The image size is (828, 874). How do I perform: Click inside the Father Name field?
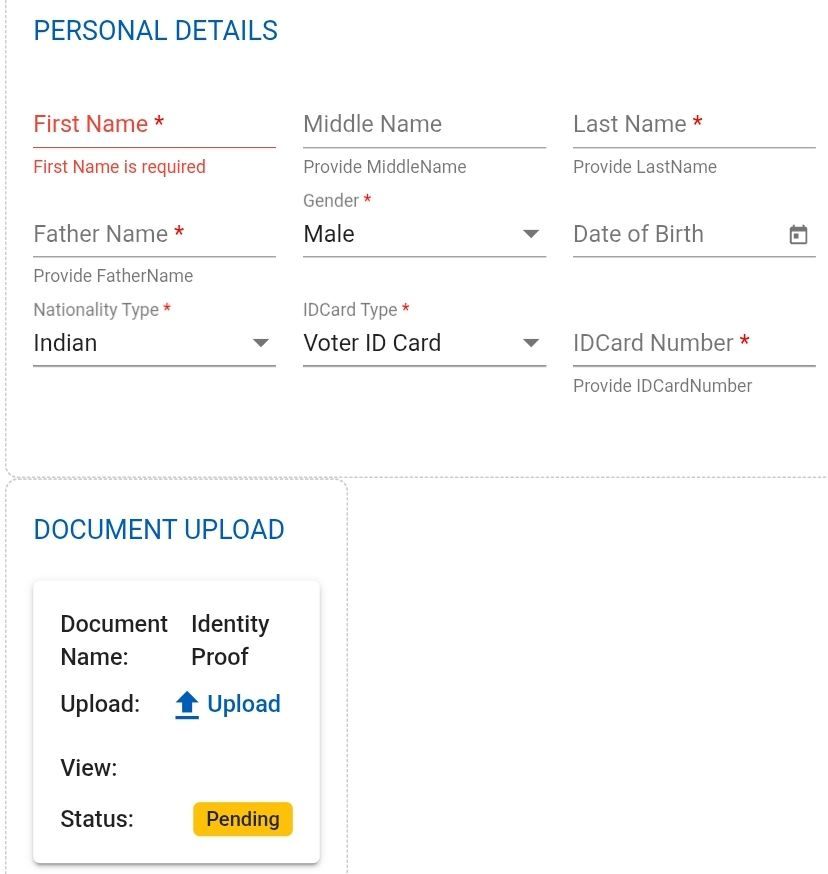(x=150, y=234)
